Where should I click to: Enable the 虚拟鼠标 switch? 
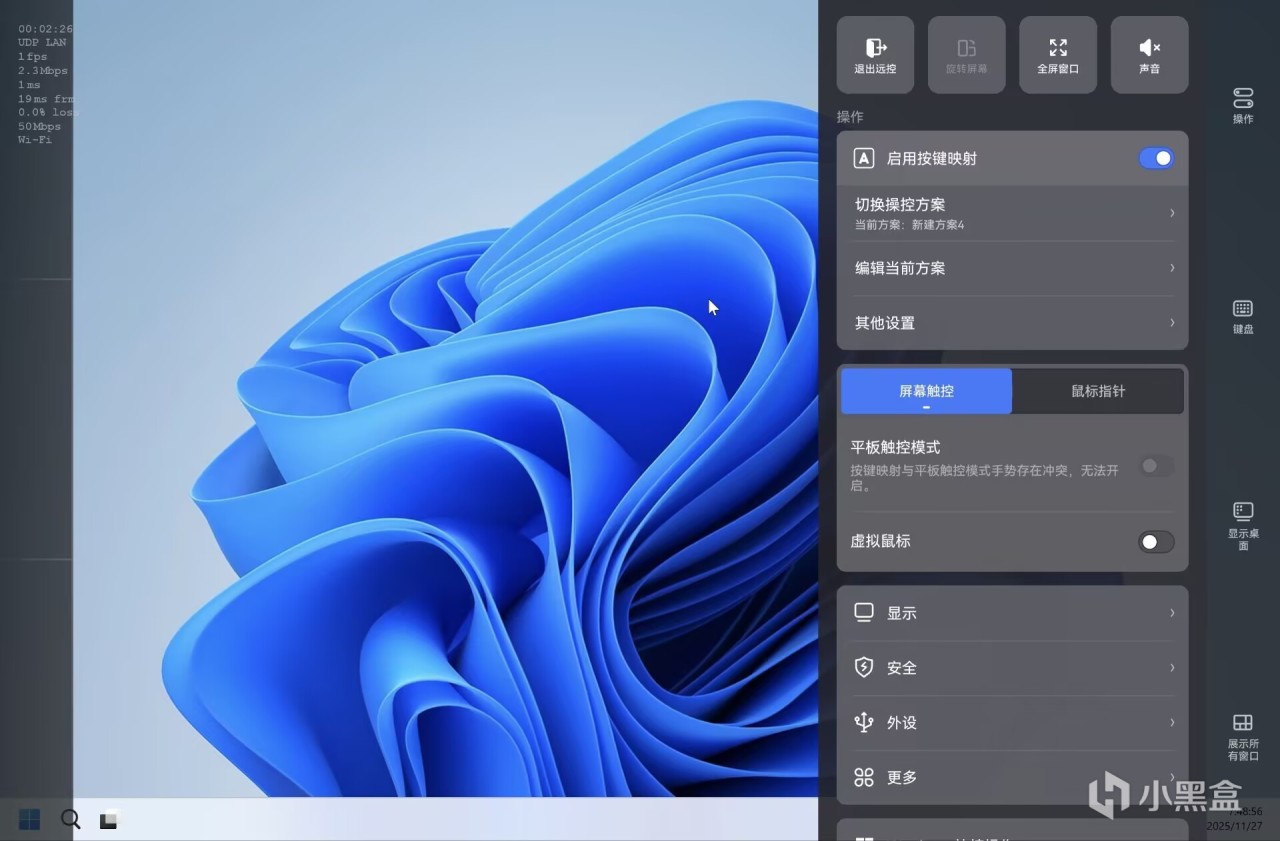pyautogui.click(x=1156, y=542)
